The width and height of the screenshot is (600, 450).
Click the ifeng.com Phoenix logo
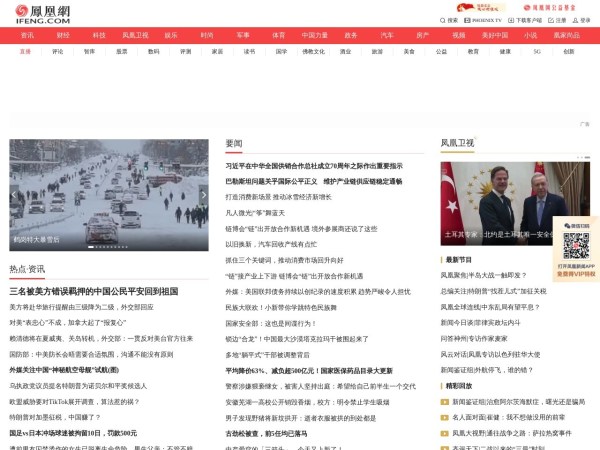point(42,13)
